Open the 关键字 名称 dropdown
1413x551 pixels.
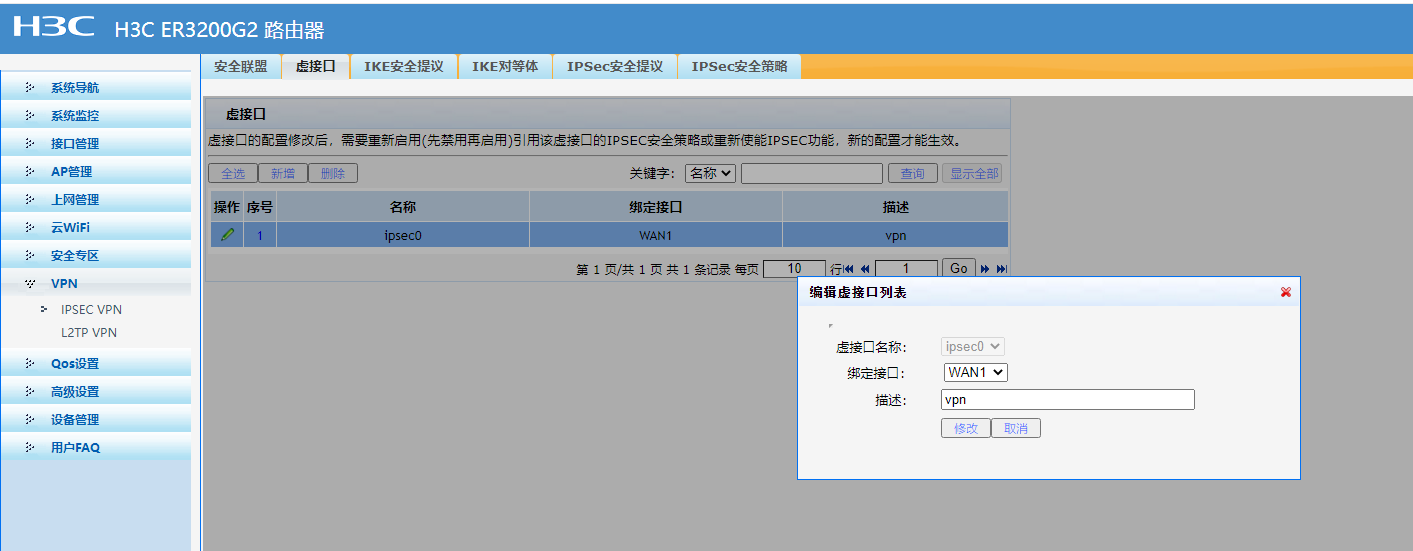point(710,173)
